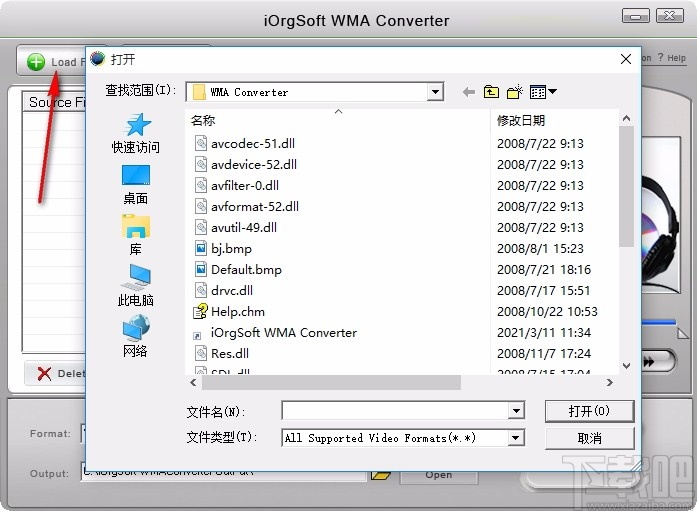Select the avcodec-51.dll file icon
The height and width of the screenshot is (511, 697).
pyautogui.click(x=201, y=143)
